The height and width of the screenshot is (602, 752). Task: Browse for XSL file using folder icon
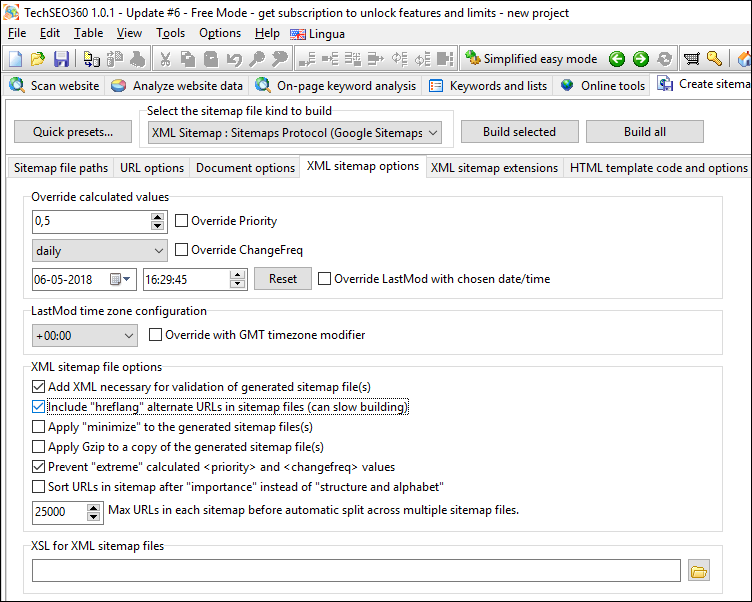click(699, 571)
